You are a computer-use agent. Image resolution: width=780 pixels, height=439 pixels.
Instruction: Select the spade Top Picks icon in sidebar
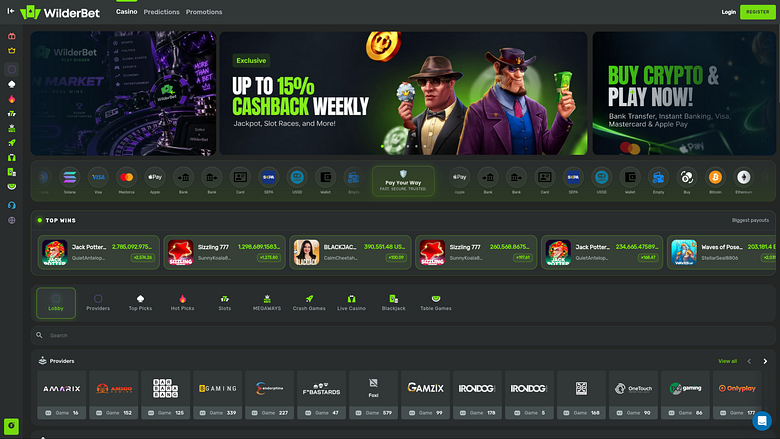pos(11,85)
